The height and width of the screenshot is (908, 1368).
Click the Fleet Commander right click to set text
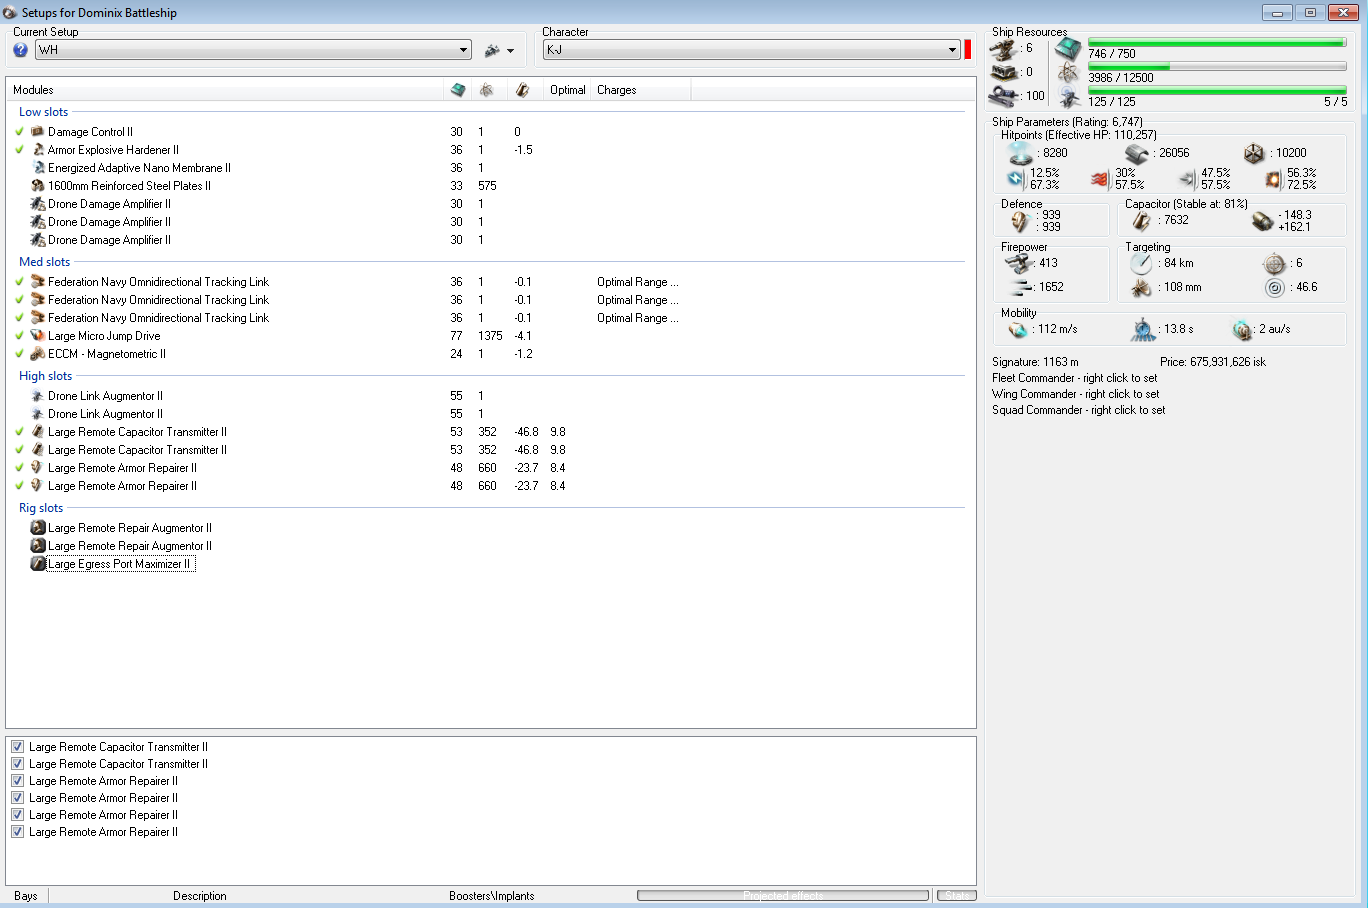click(x=1075, y=378)
